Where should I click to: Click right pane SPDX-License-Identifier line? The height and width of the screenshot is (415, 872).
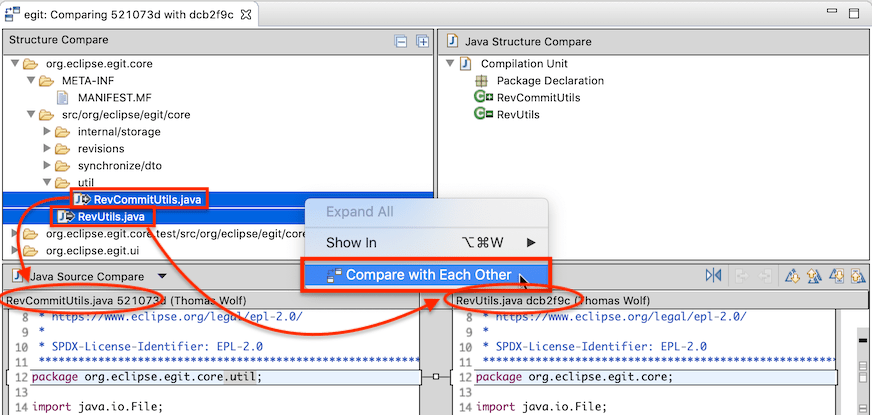coord(595,347)
